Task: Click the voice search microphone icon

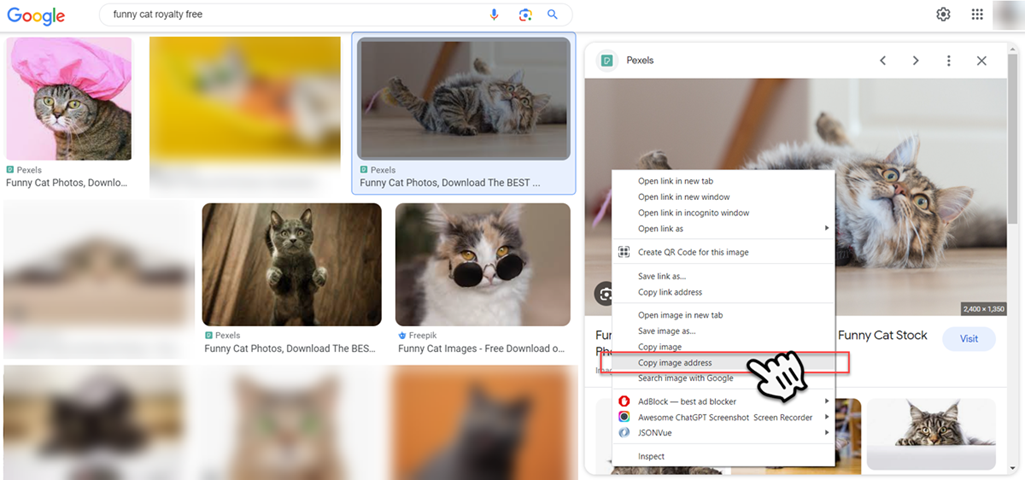Action: tap(494, 15)
